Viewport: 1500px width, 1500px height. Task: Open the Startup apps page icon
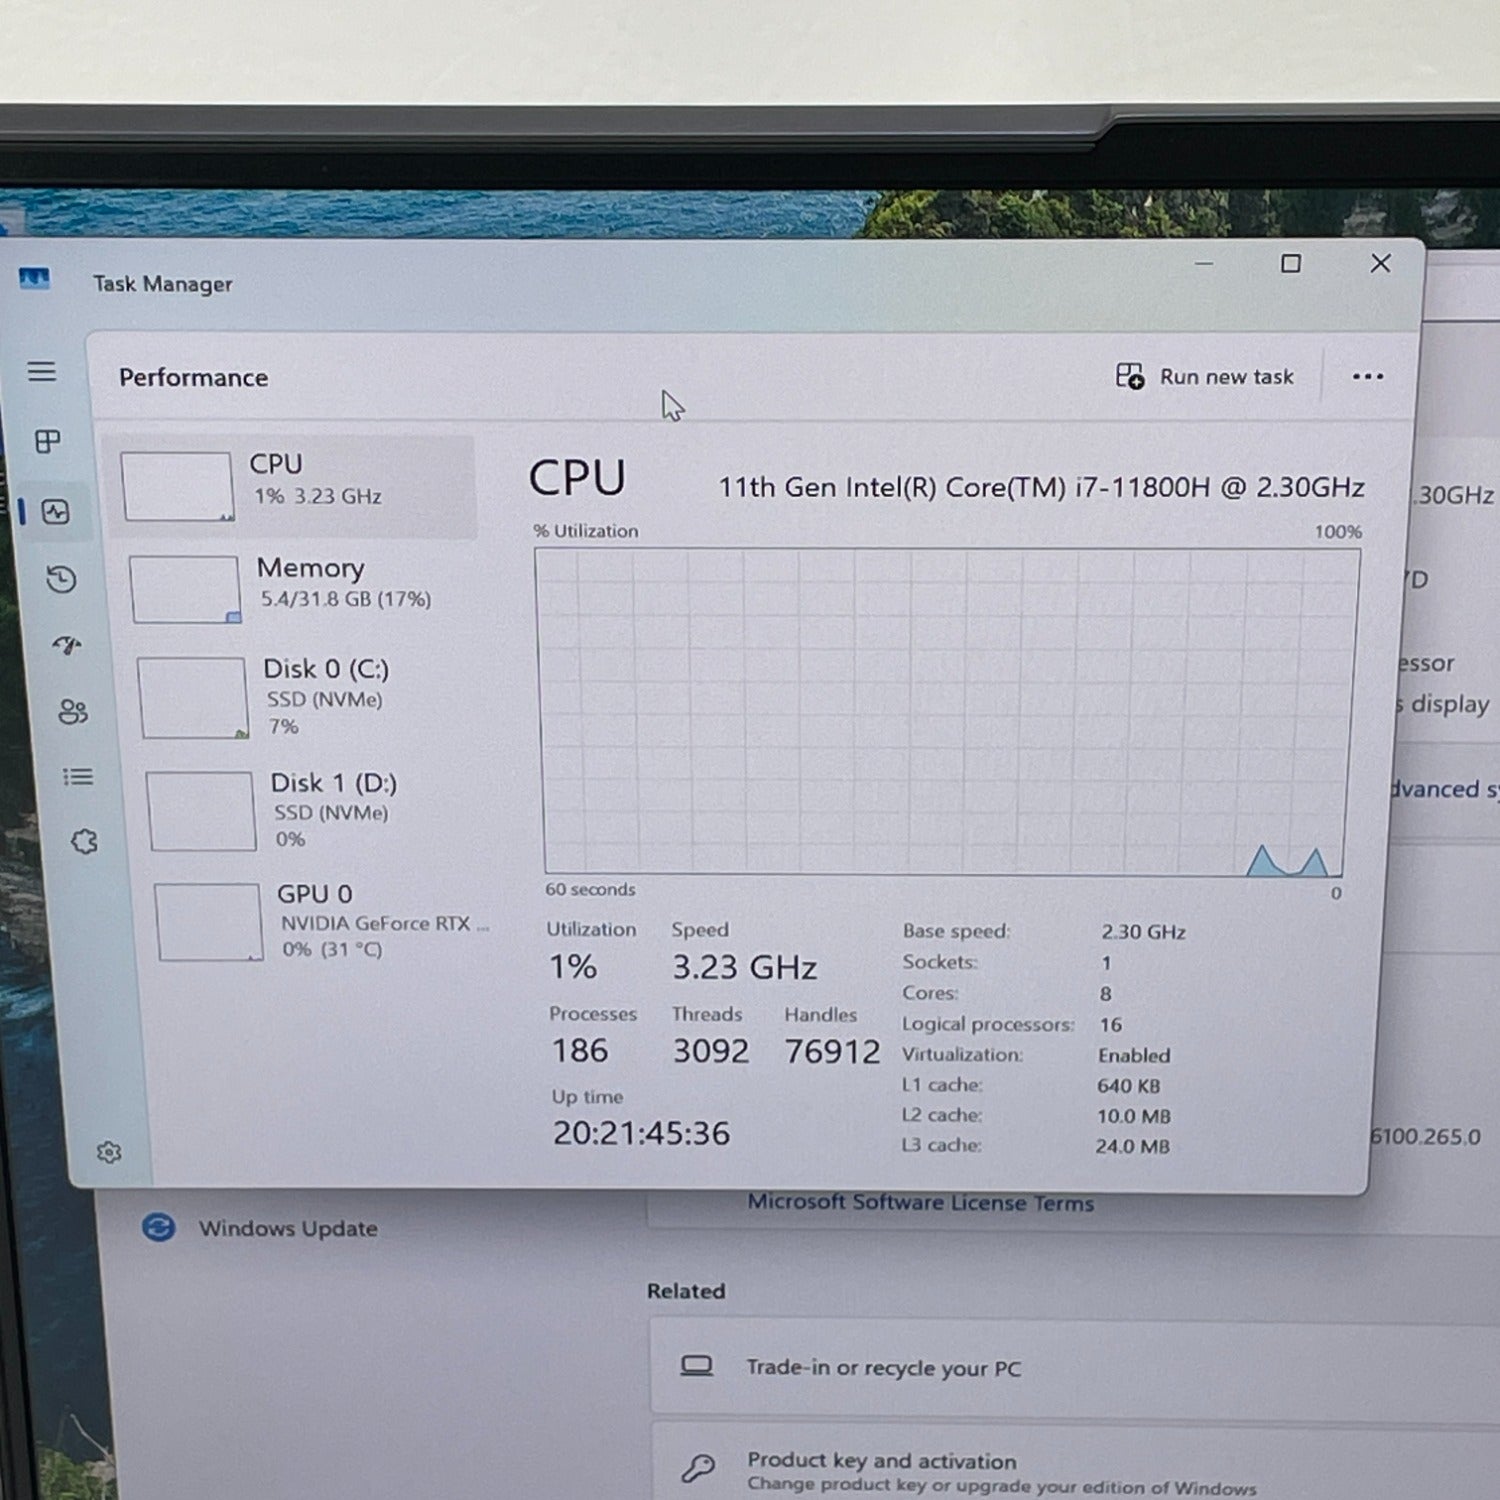click(x=67, y=645)
